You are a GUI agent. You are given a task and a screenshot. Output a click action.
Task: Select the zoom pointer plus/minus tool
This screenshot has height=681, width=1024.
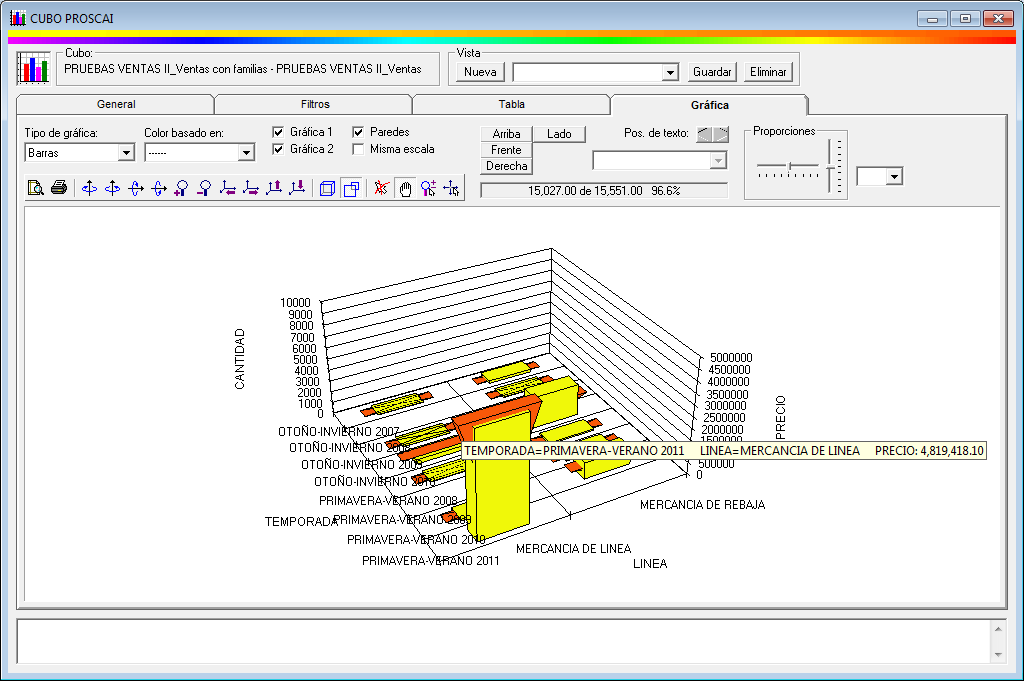(428, 189)
